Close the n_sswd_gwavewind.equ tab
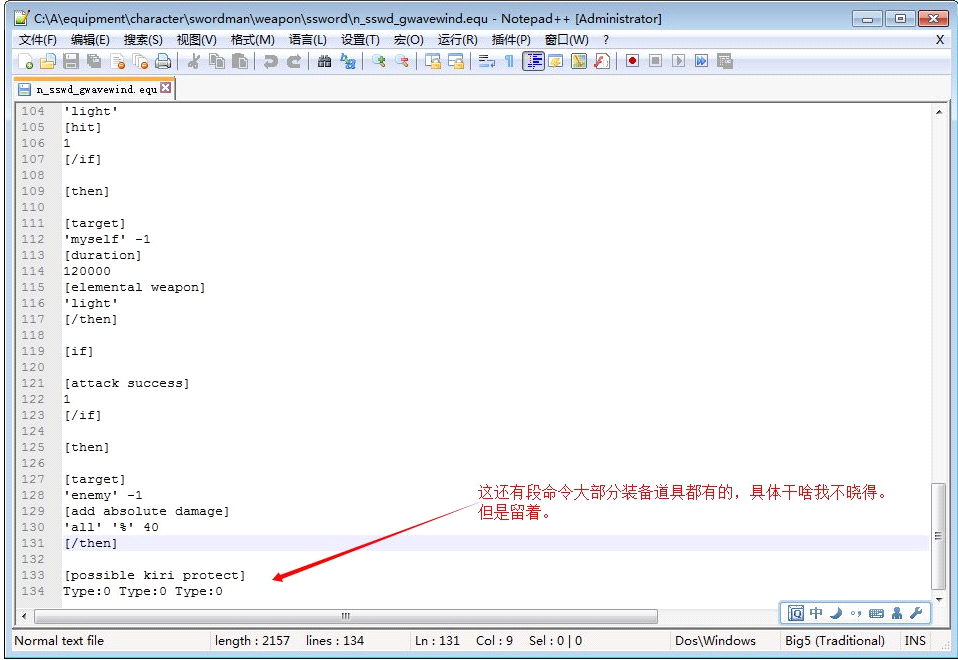The image size is (958, 660). click(x=166, y=88)
